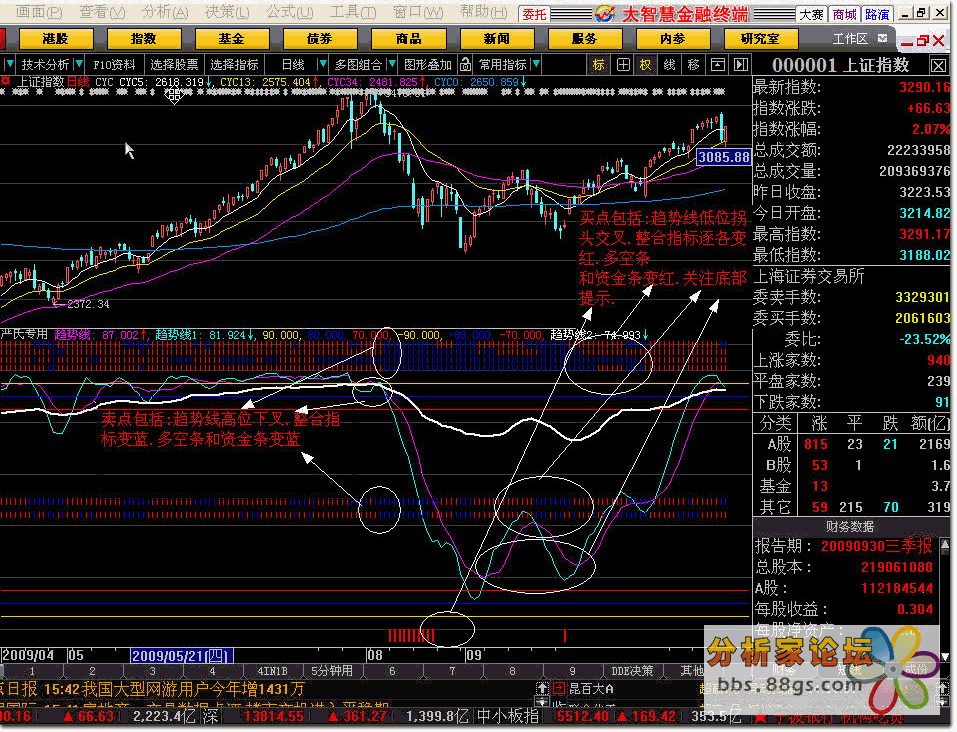
Task: Click the 委托 trading button
Action: click(x=534, y=14)
